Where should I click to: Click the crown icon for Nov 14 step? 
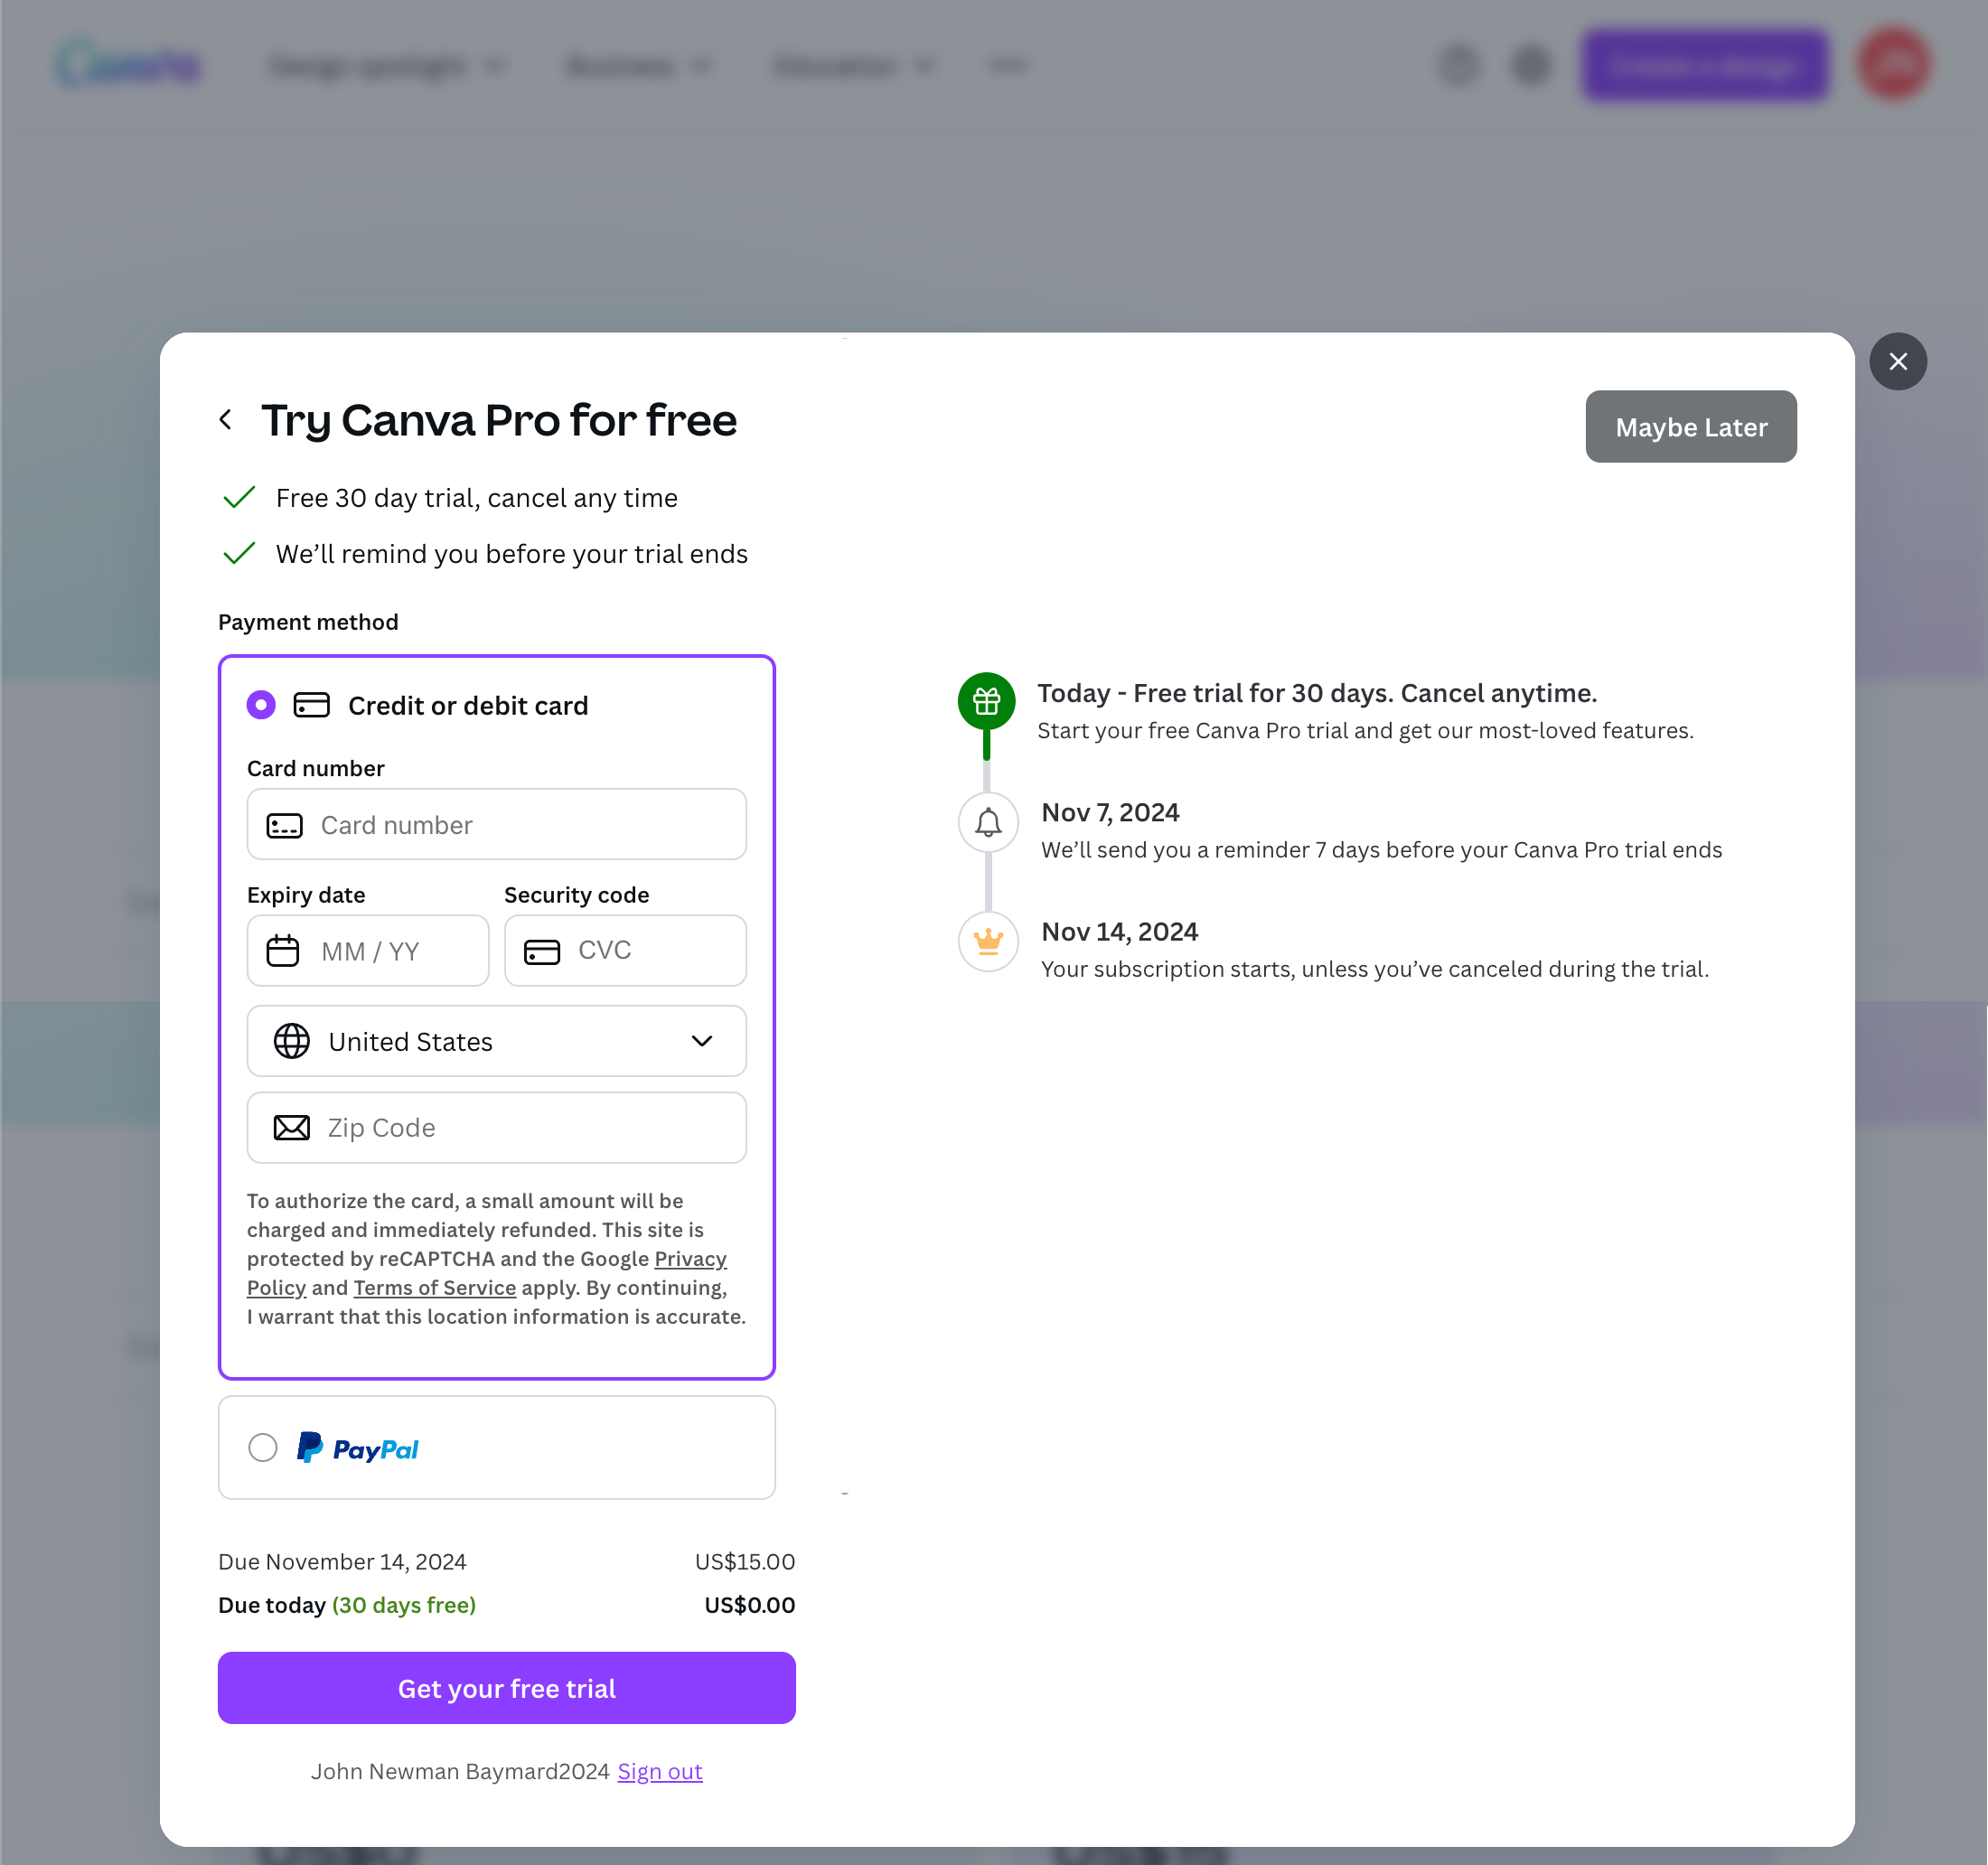point(987,941)
